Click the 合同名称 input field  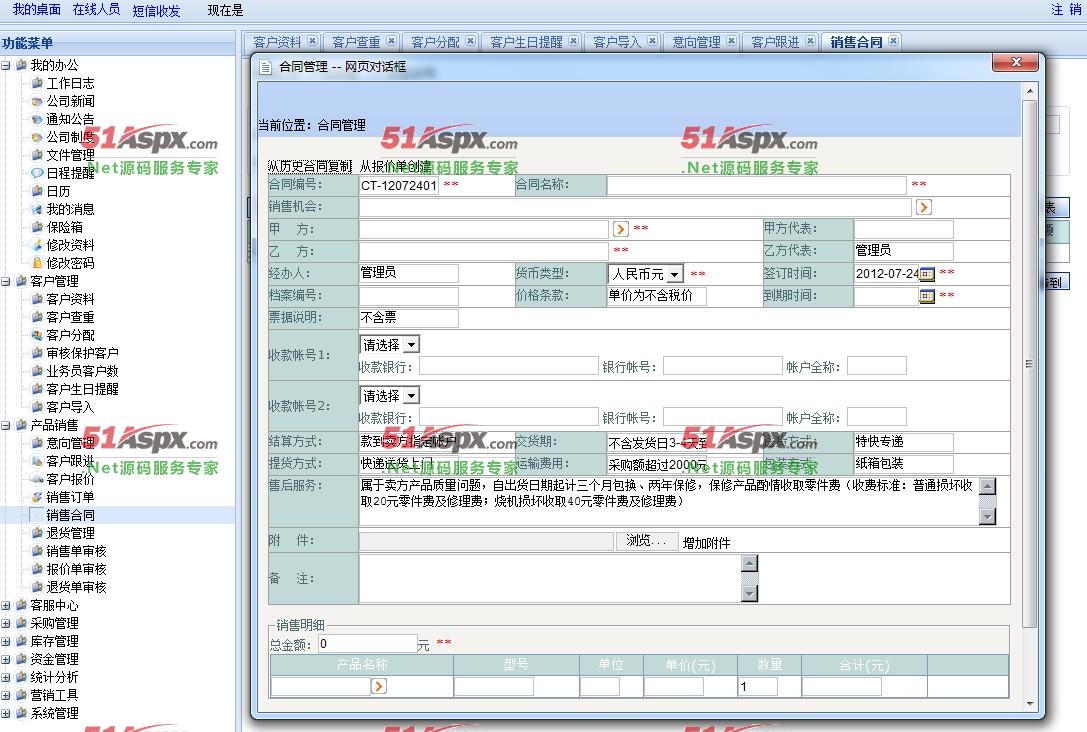(756, 185)
